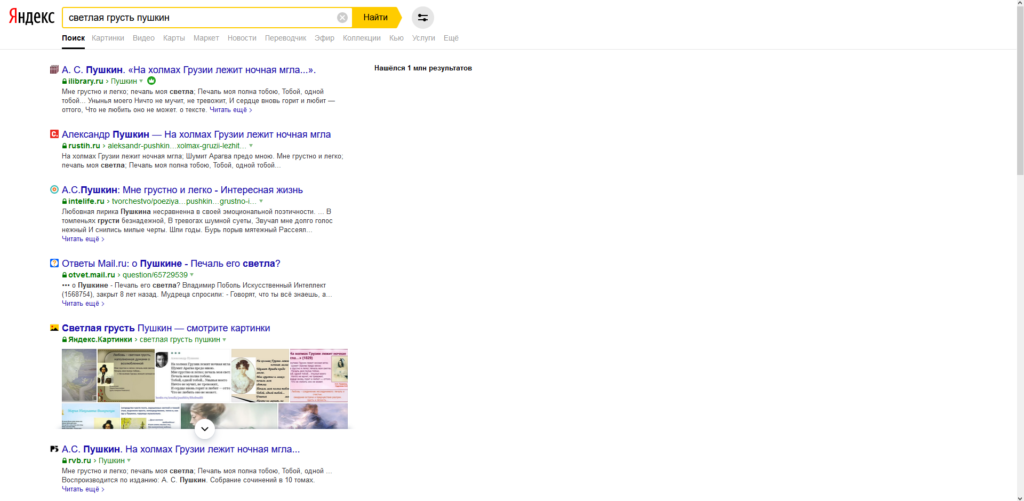
Task: Click the rustih.ru green domain link
Action: click(84, 146)
